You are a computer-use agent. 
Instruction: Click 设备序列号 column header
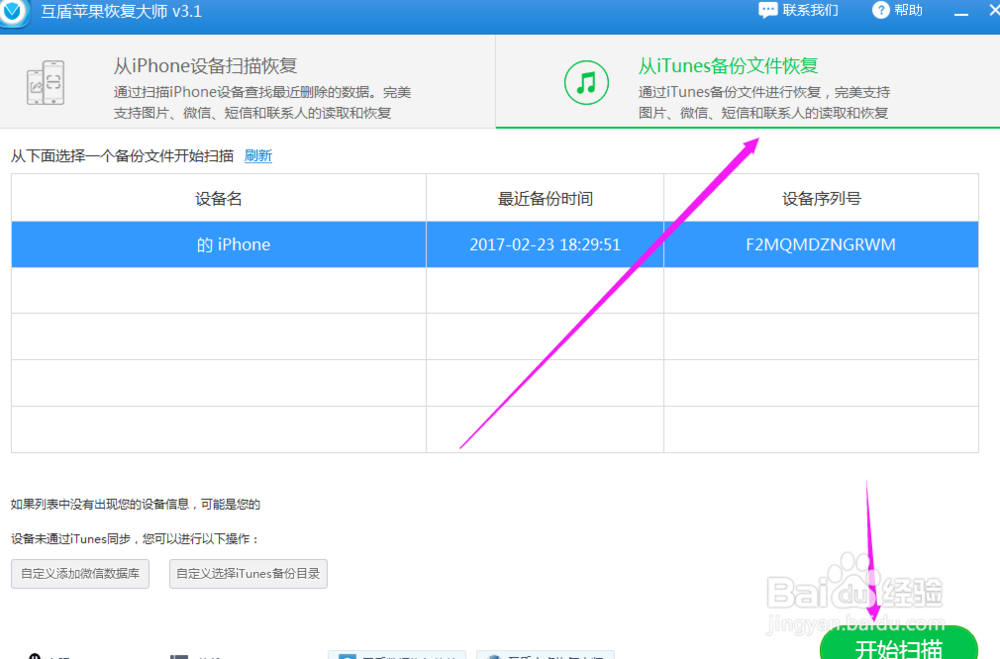tap(821, 198)
